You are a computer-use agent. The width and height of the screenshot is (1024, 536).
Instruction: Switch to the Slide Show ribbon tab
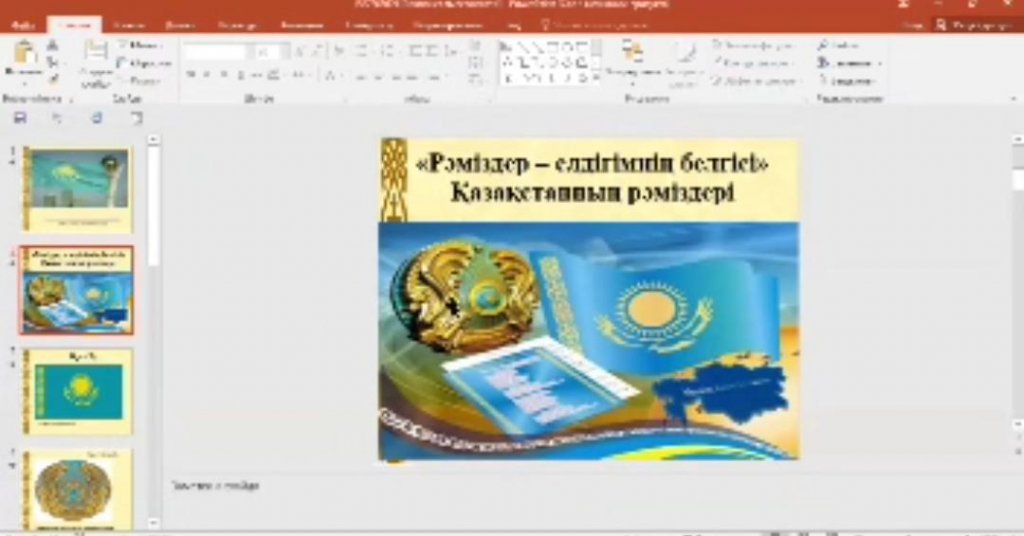pyautogui.click(x=370, y=25)
